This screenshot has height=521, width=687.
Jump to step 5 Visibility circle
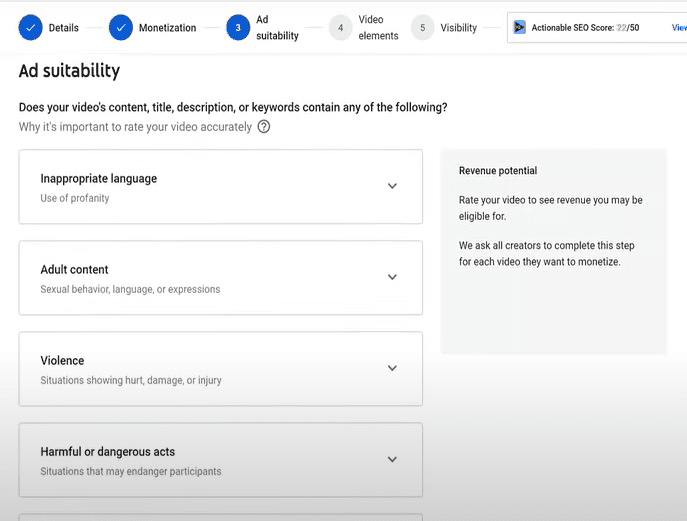[422, 28]
